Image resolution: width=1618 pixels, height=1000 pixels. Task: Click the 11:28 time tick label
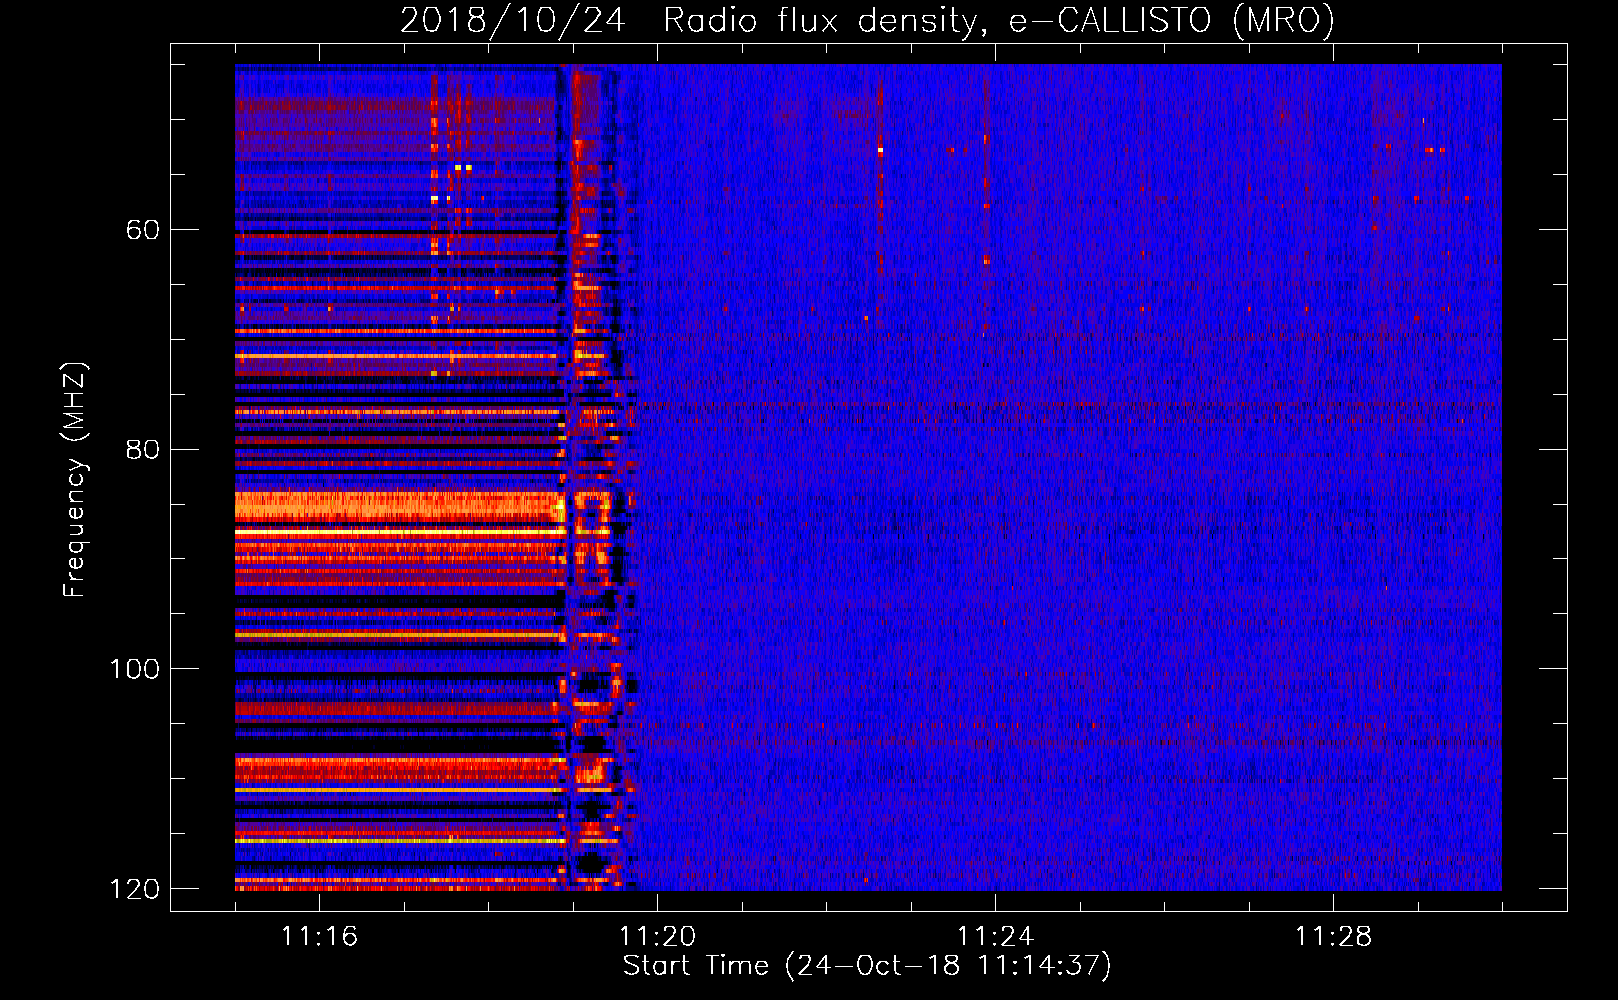coord(1333,937)
